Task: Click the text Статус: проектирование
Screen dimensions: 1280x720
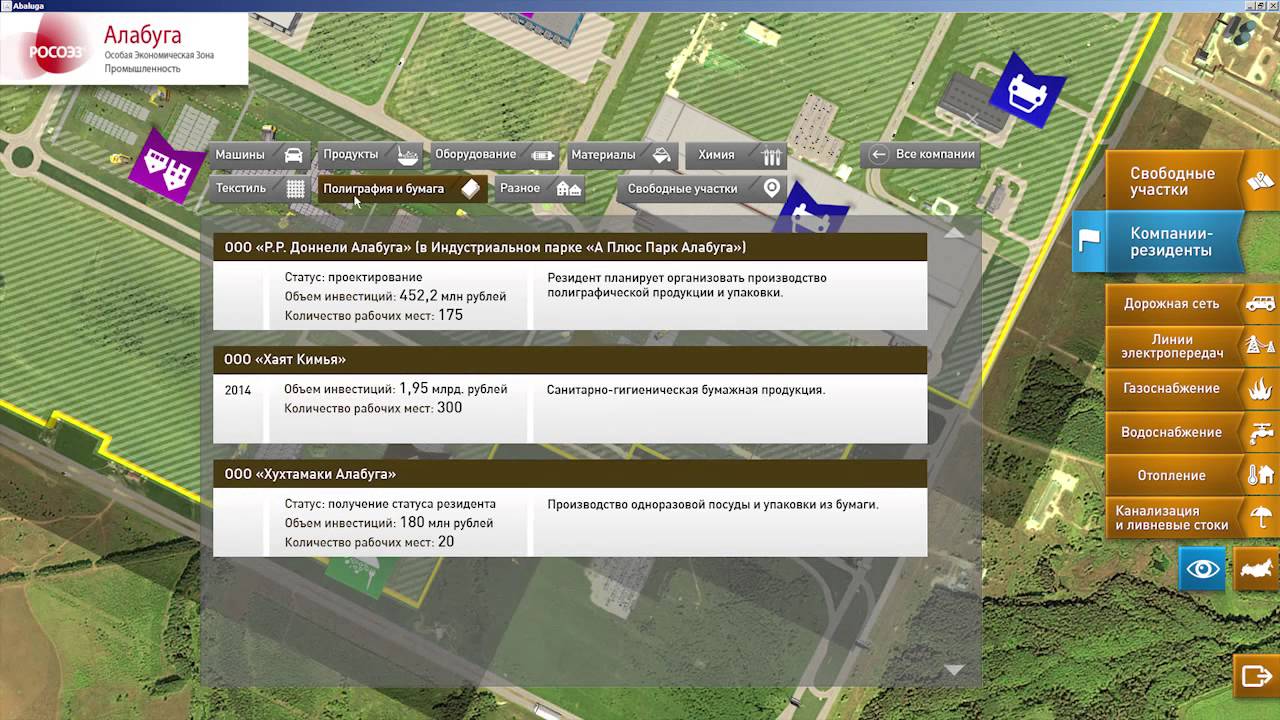Action: [x=354, y=278]
